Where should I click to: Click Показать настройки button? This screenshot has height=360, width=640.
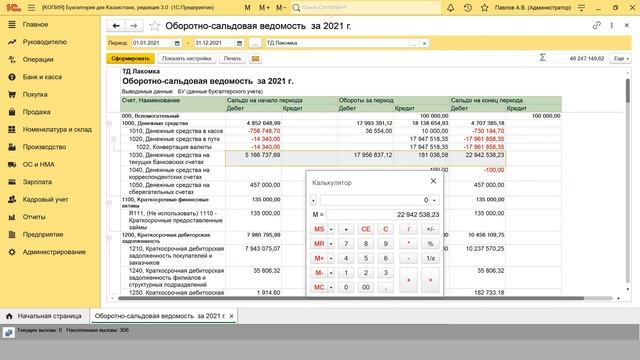click(187, 58)
